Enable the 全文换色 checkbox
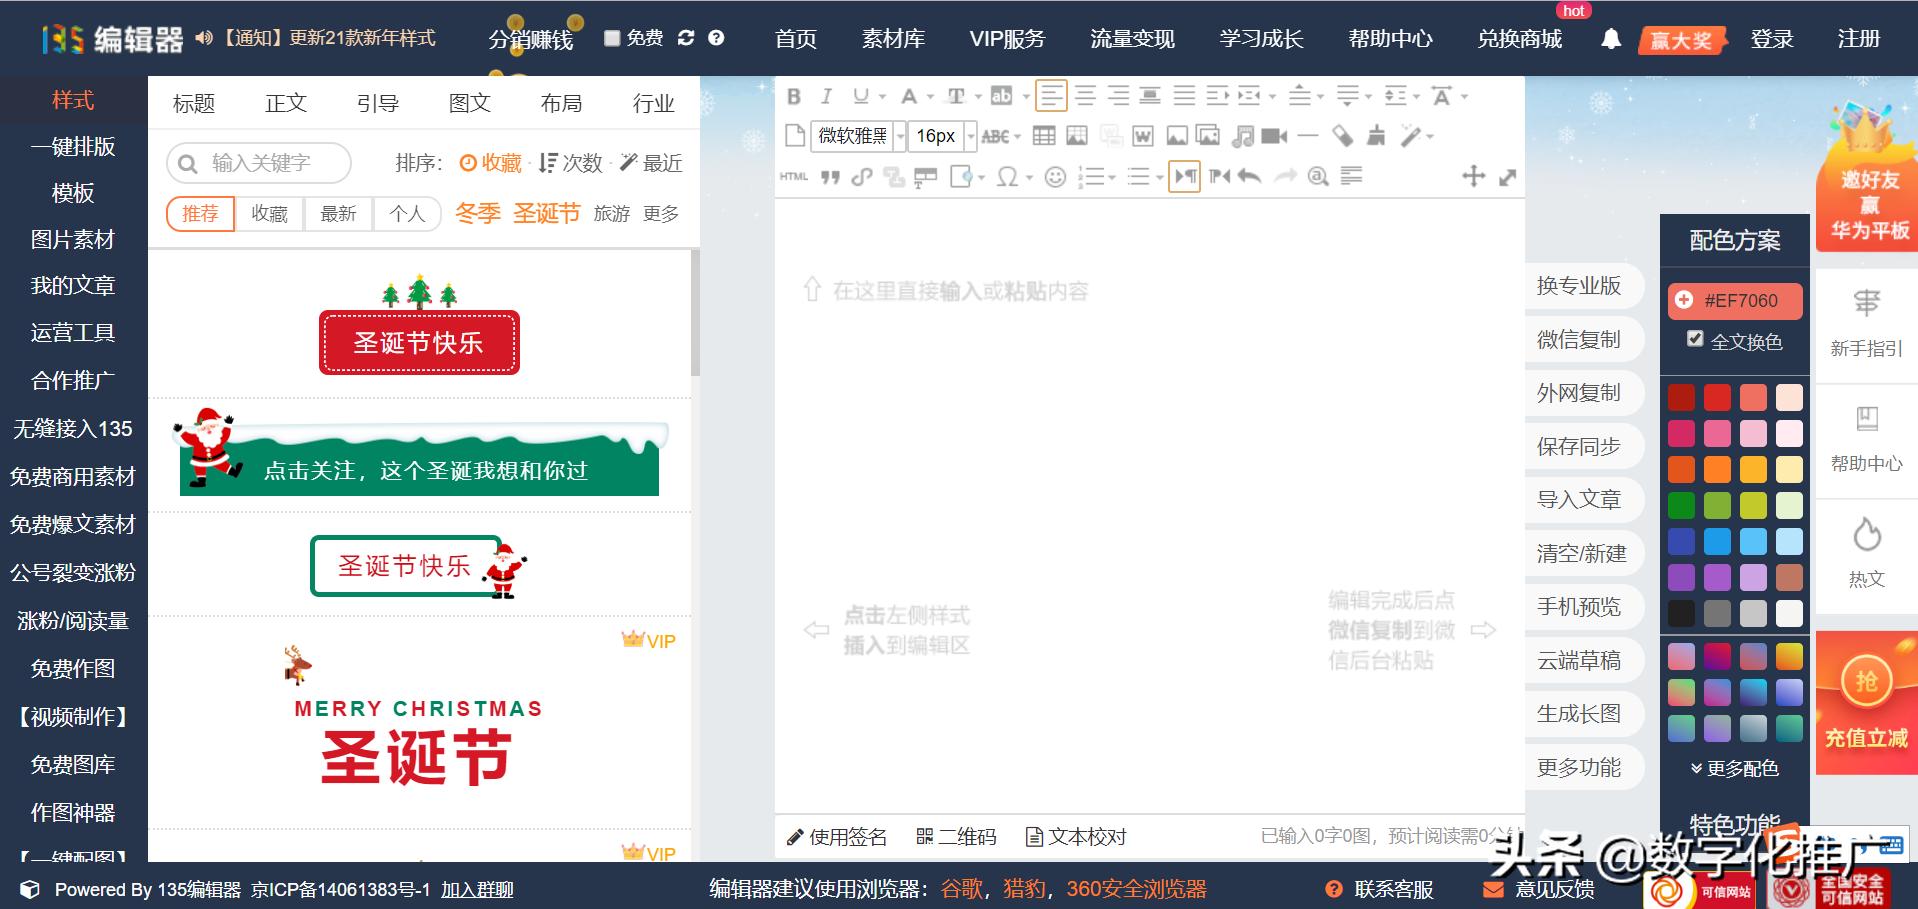The image size is (1918, 909). coord(1695,340)
